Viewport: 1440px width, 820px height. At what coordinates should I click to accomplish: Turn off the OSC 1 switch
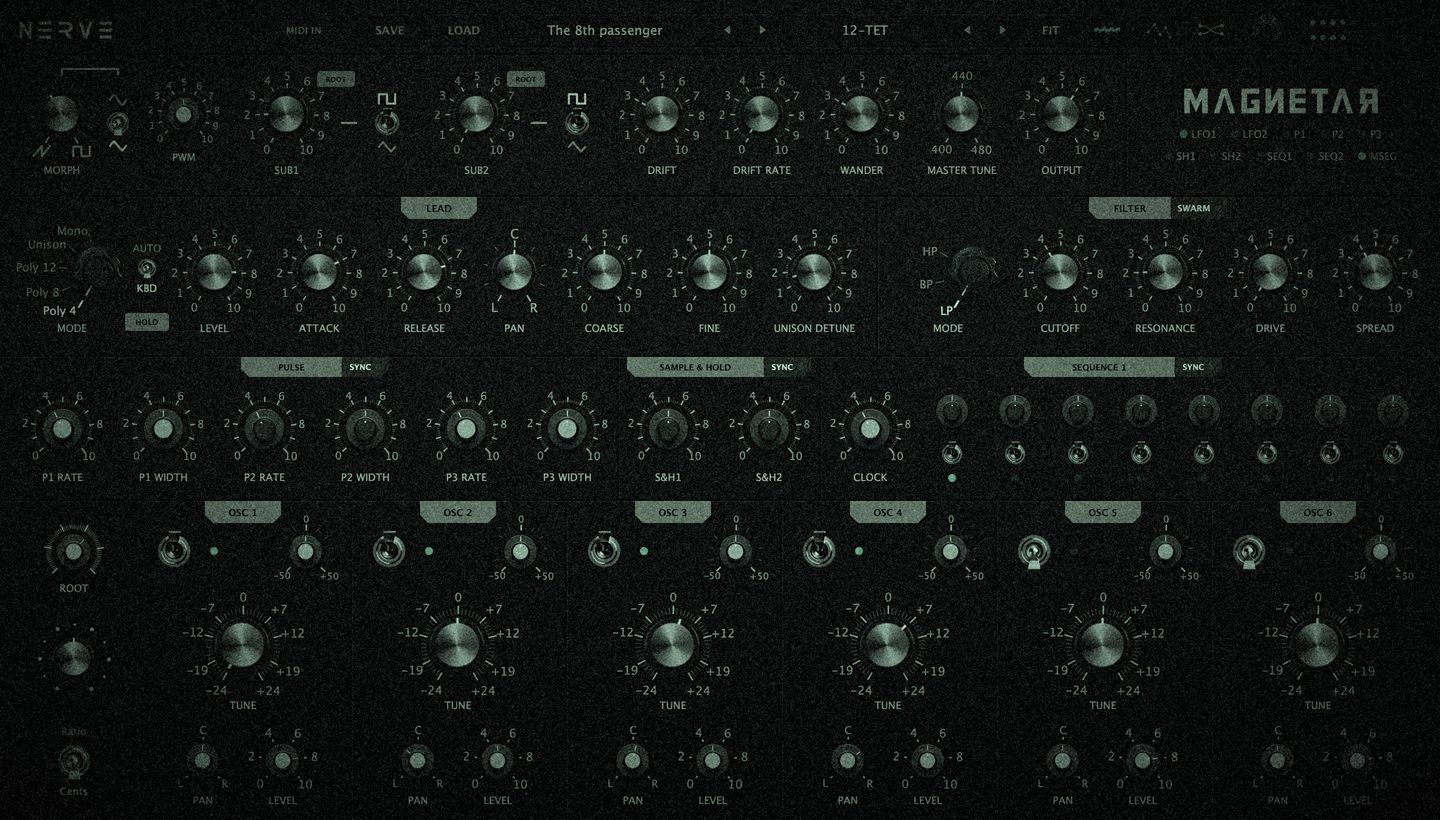(173, 549)
